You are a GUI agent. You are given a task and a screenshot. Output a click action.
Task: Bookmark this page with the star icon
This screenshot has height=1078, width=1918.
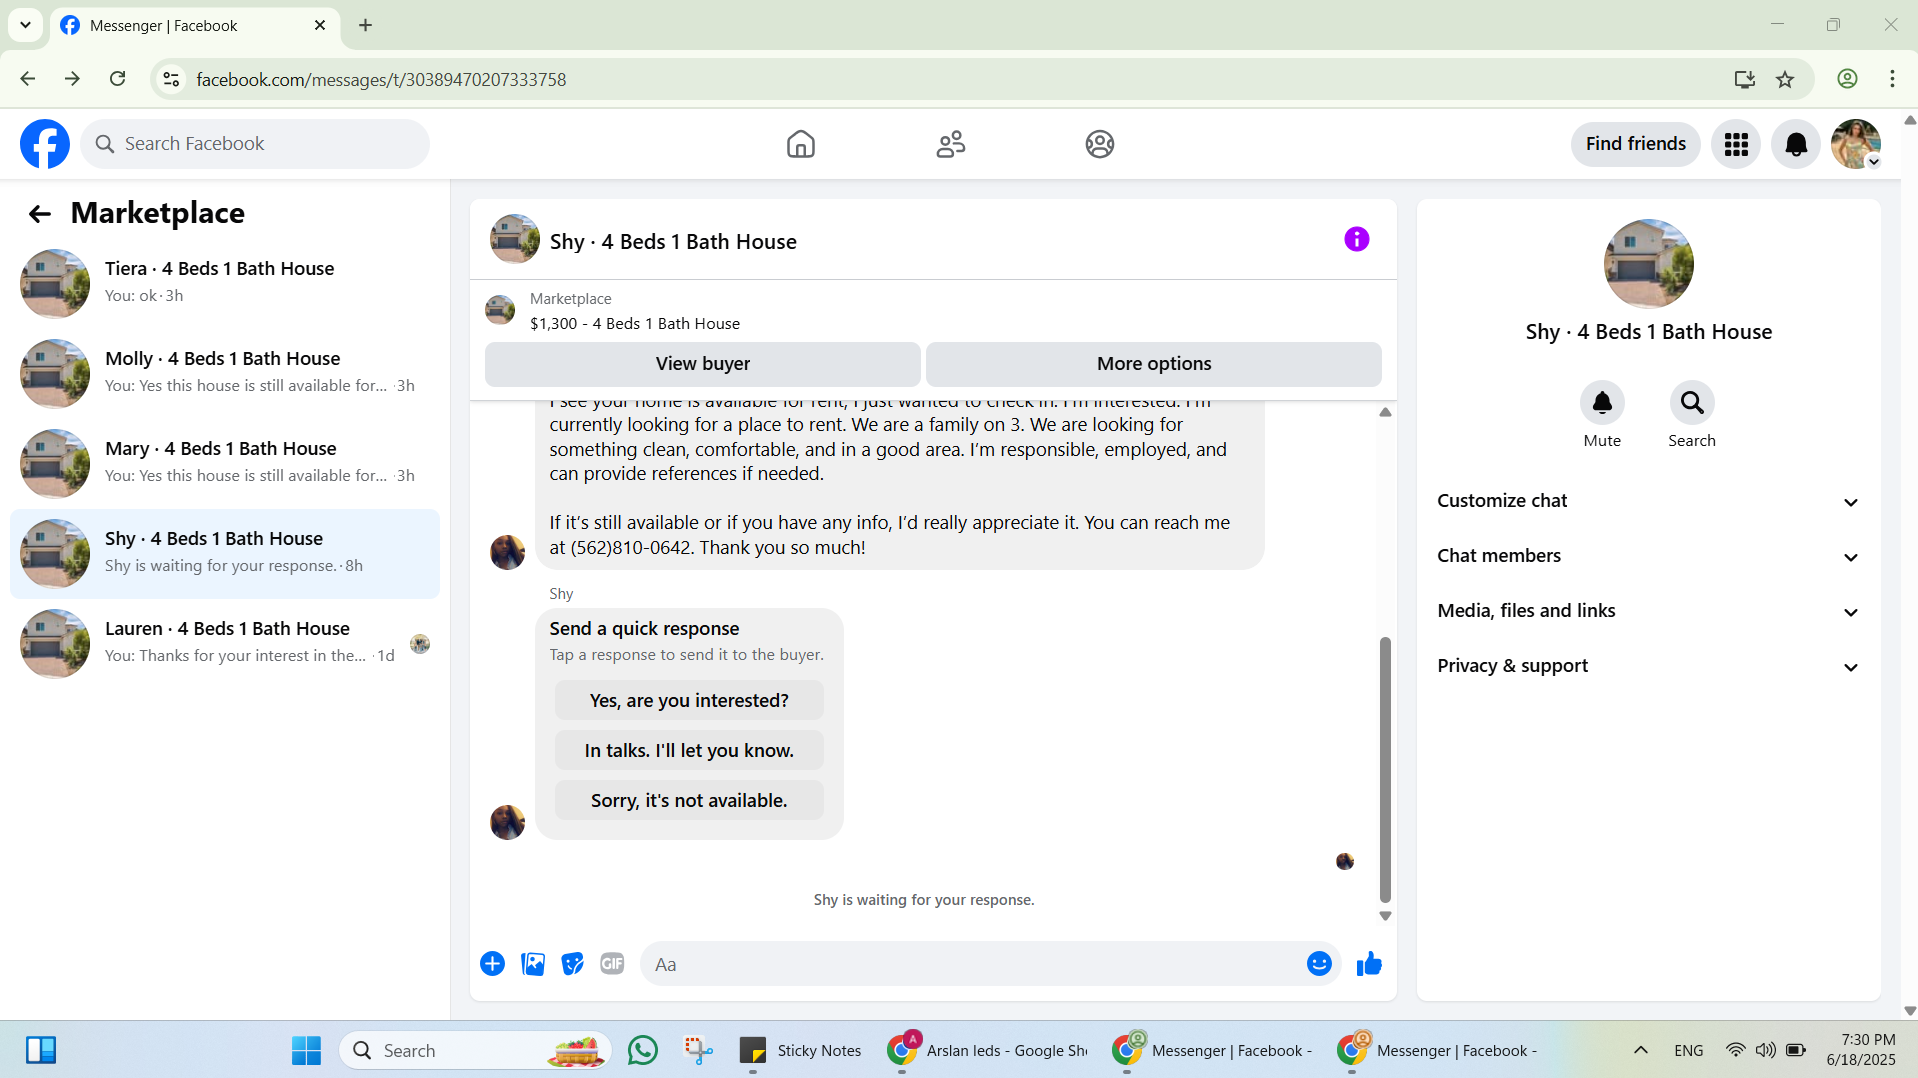coord(1785,79)
